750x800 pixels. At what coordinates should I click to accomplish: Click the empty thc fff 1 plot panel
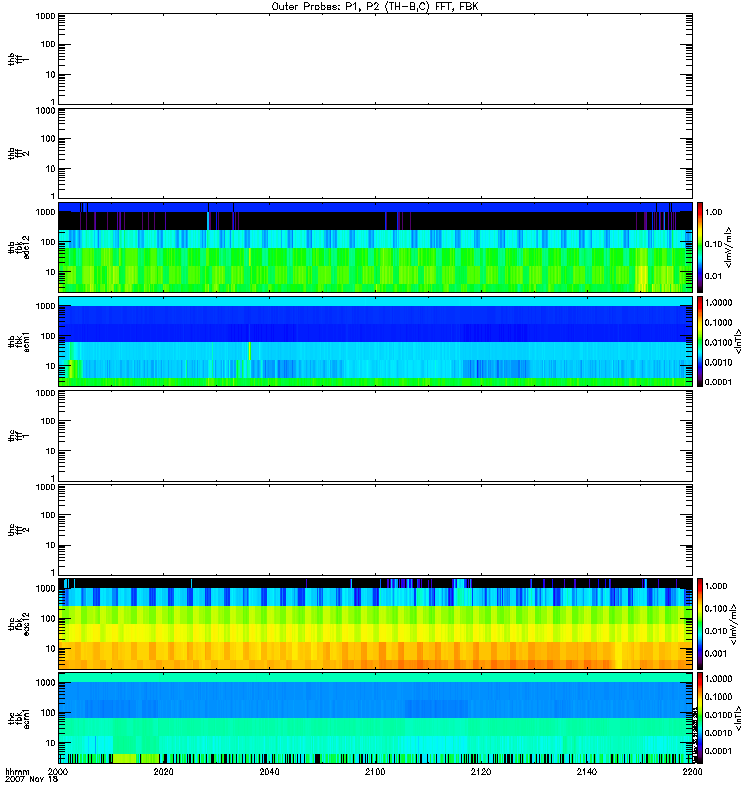click(x=375, y=436)
